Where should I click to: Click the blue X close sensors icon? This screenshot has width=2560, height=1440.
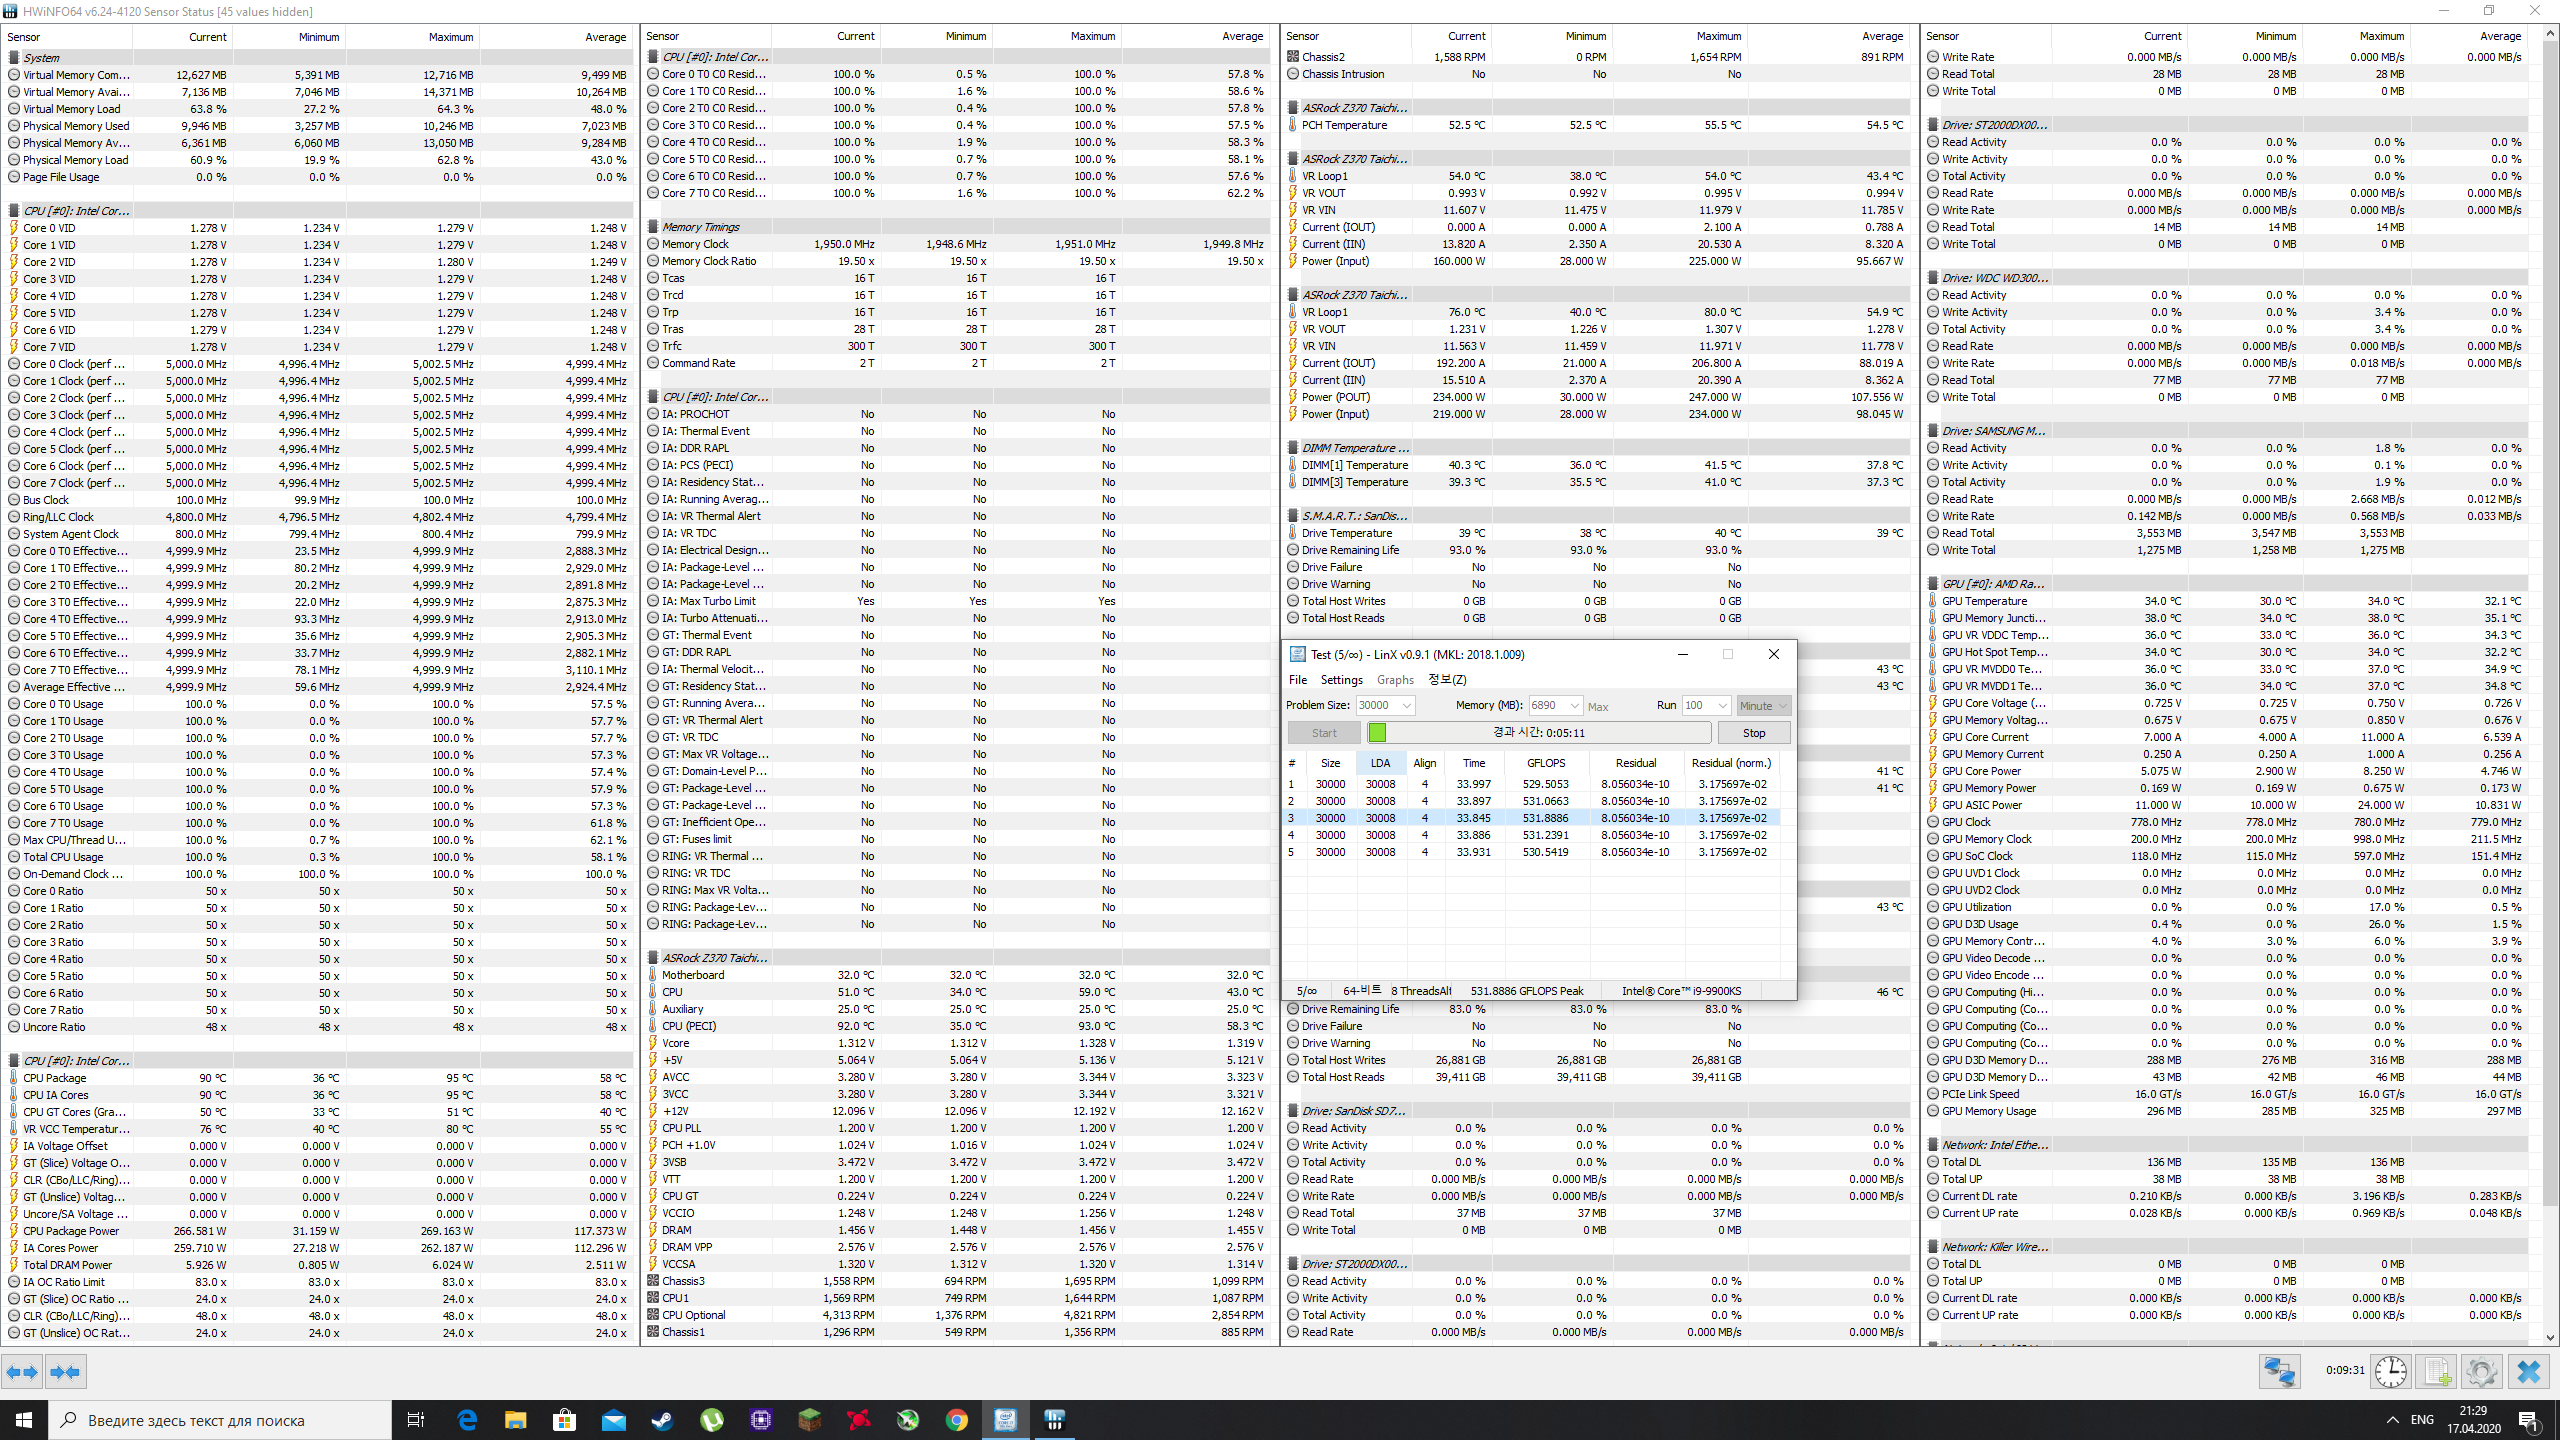point(2528,1372)
